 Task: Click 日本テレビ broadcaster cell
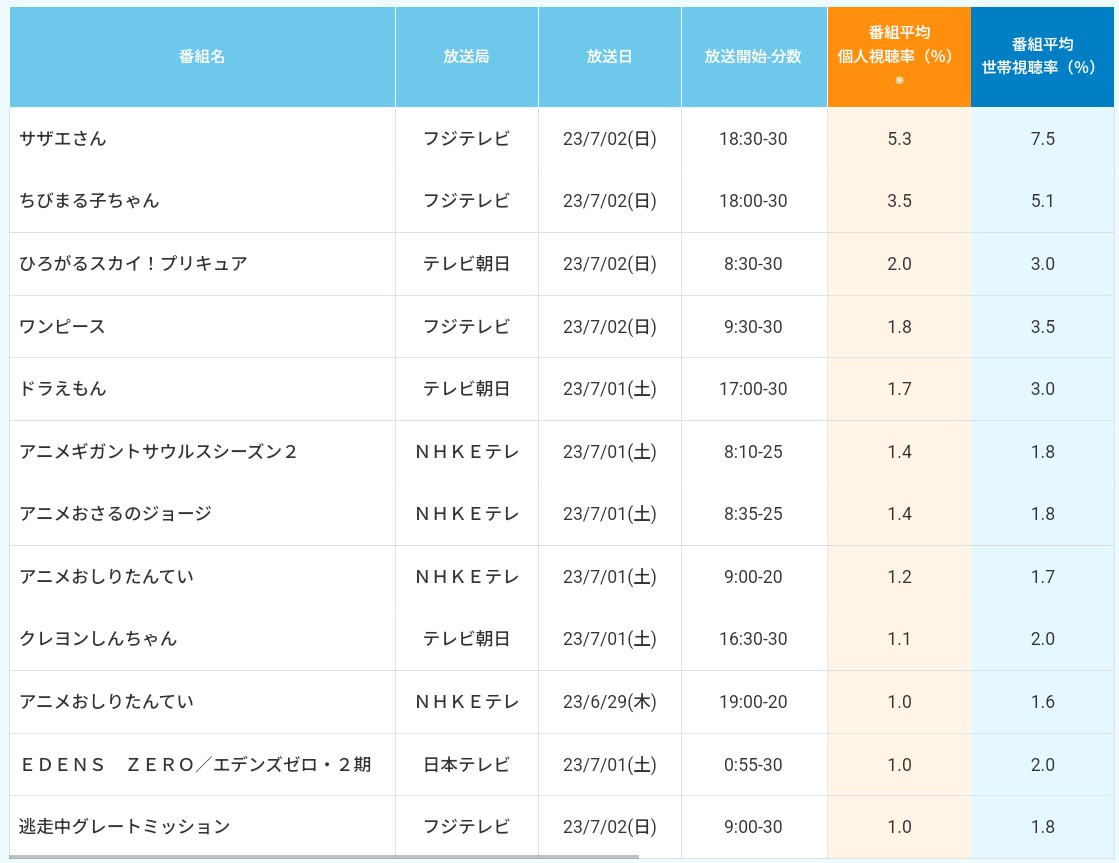pos(467,764)
